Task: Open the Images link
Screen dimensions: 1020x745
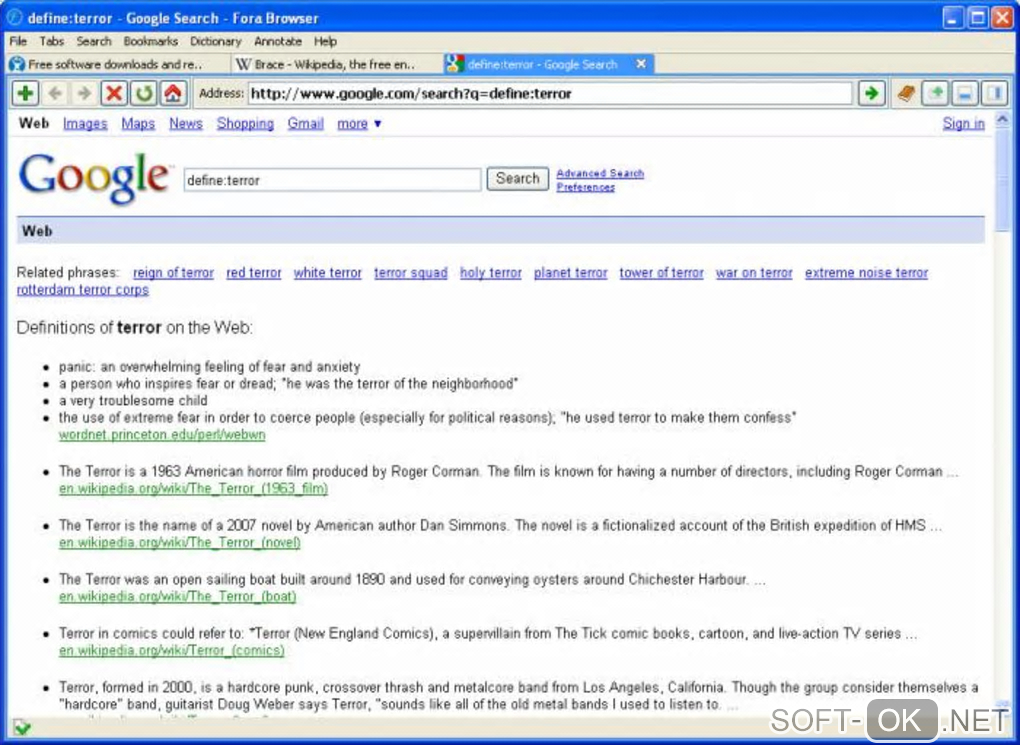Action: 85,124
